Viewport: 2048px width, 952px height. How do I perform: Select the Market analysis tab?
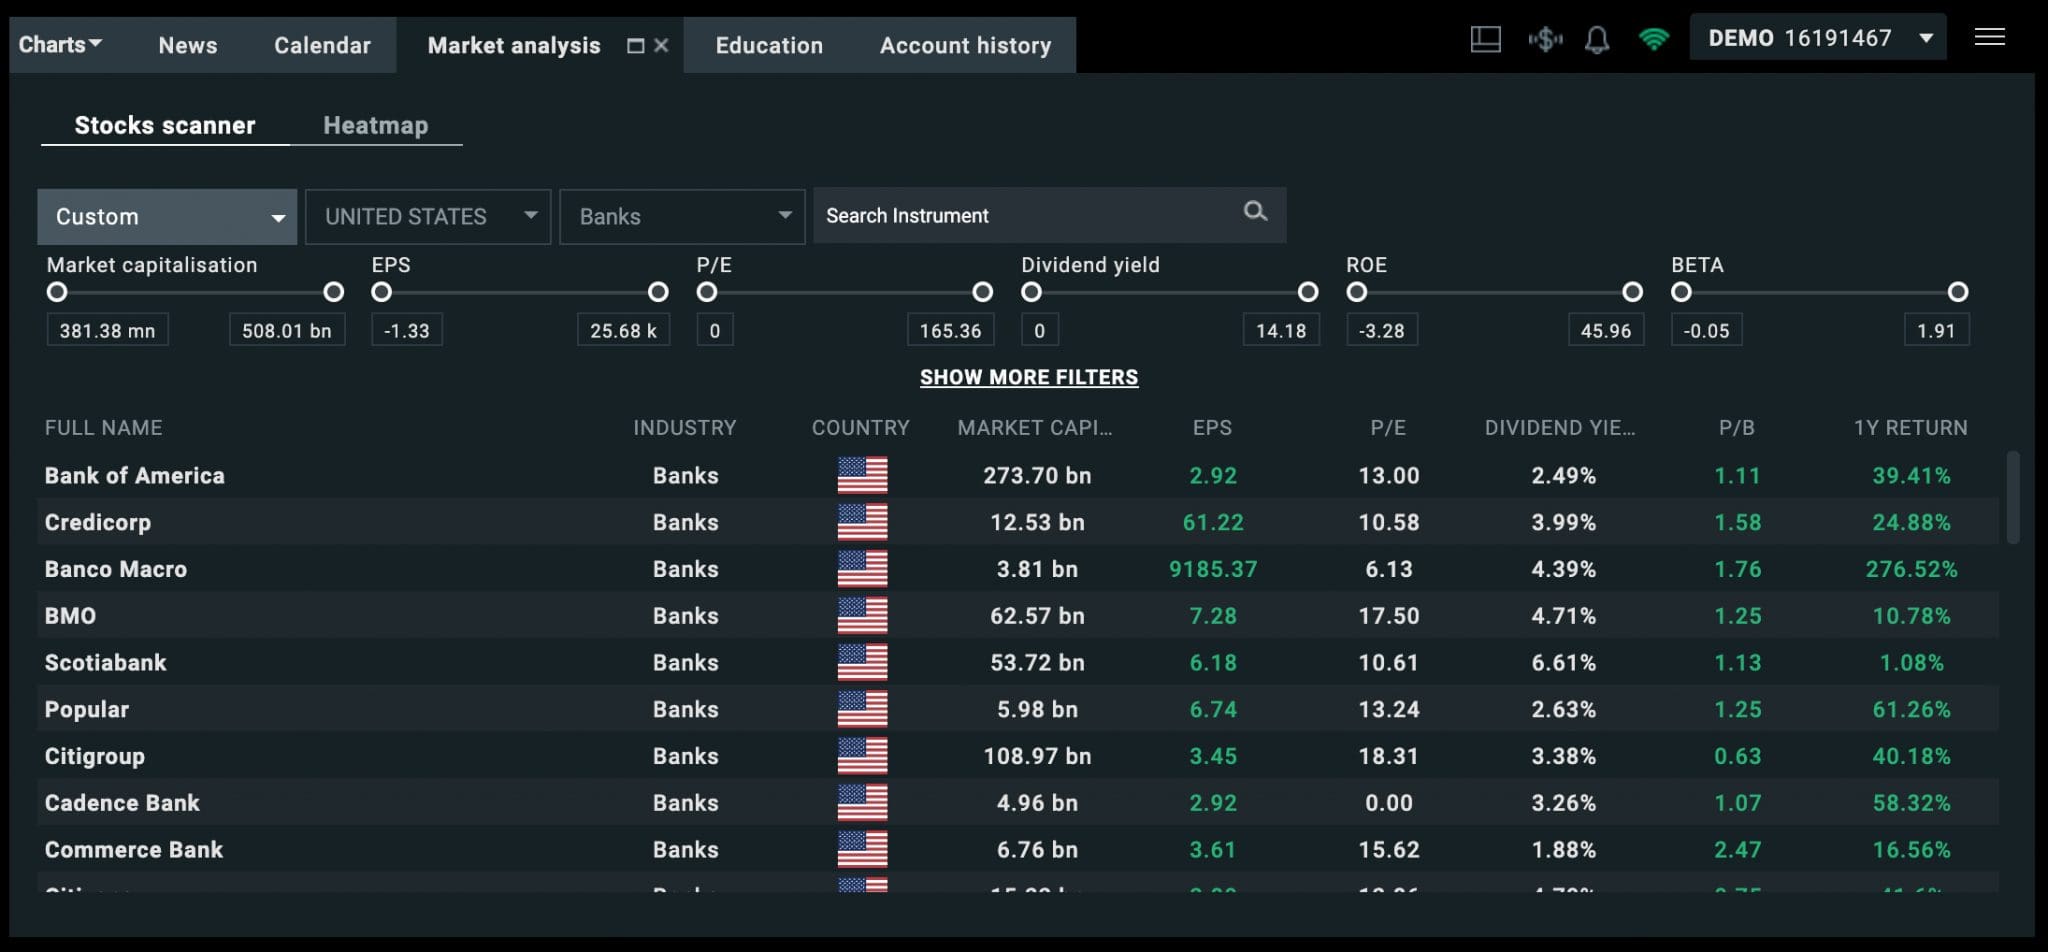click(x=514, y=45)
